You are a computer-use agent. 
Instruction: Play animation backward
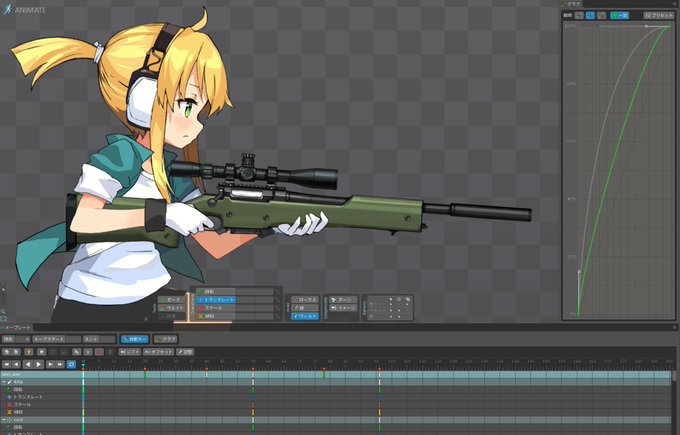coord(28,365)
